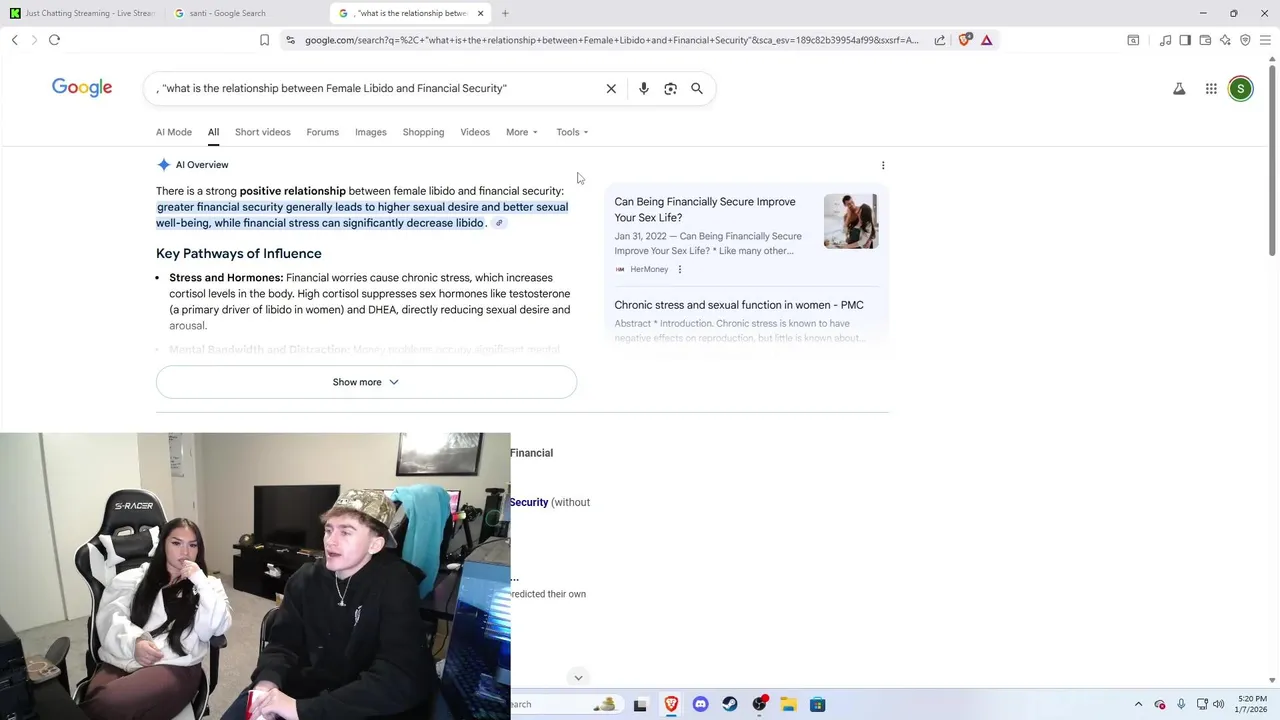1280x720 pixels.
Task: Open File Explorer from the taskbar
Action: [788, 704]
